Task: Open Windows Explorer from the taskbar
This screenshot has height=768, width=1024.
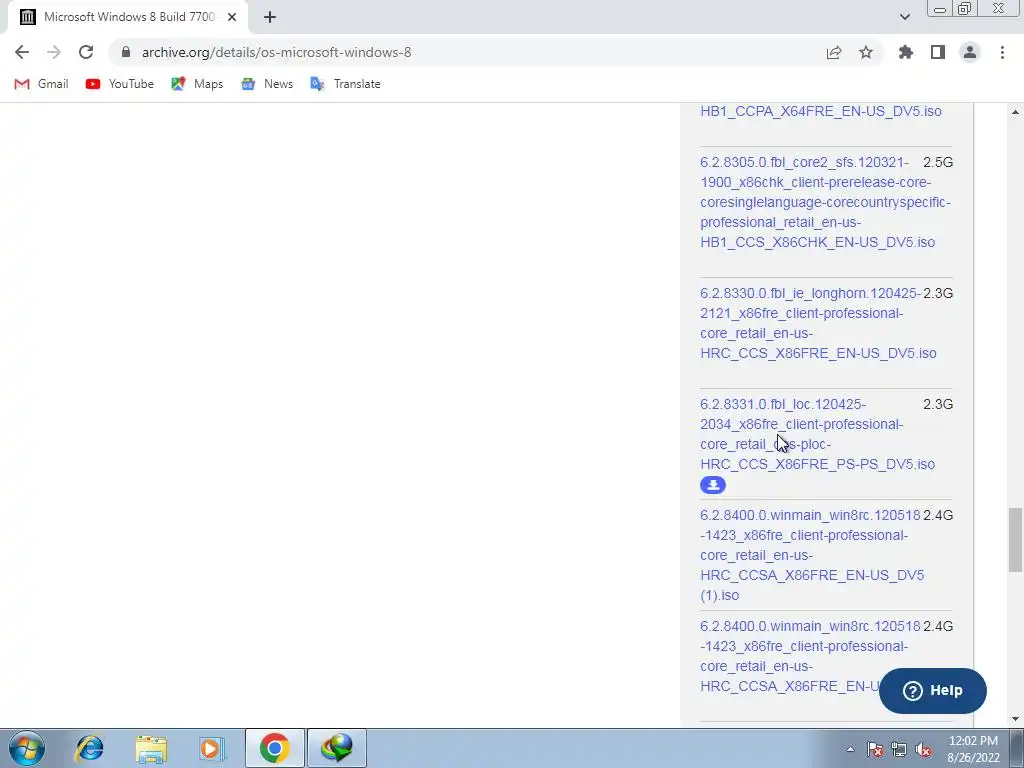Action: click(151, 748)
